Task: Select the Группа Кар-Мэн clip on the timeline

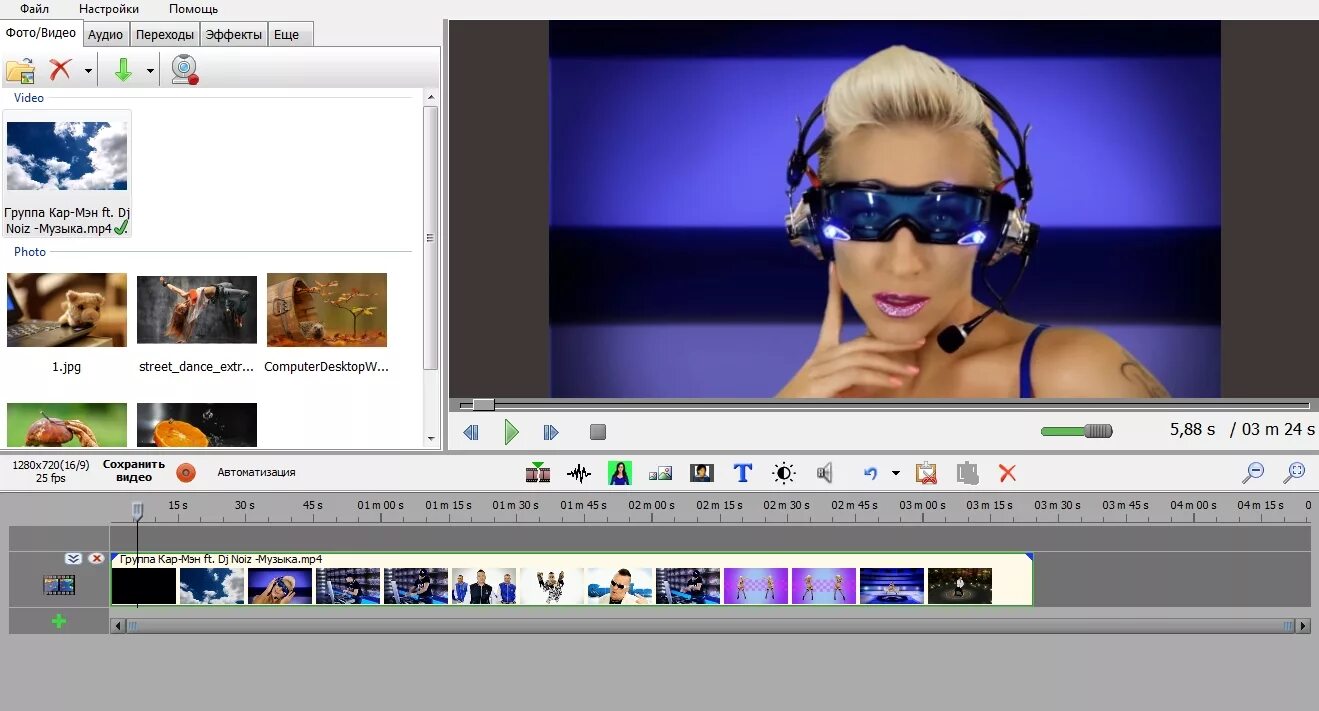Action: (572, 579)
